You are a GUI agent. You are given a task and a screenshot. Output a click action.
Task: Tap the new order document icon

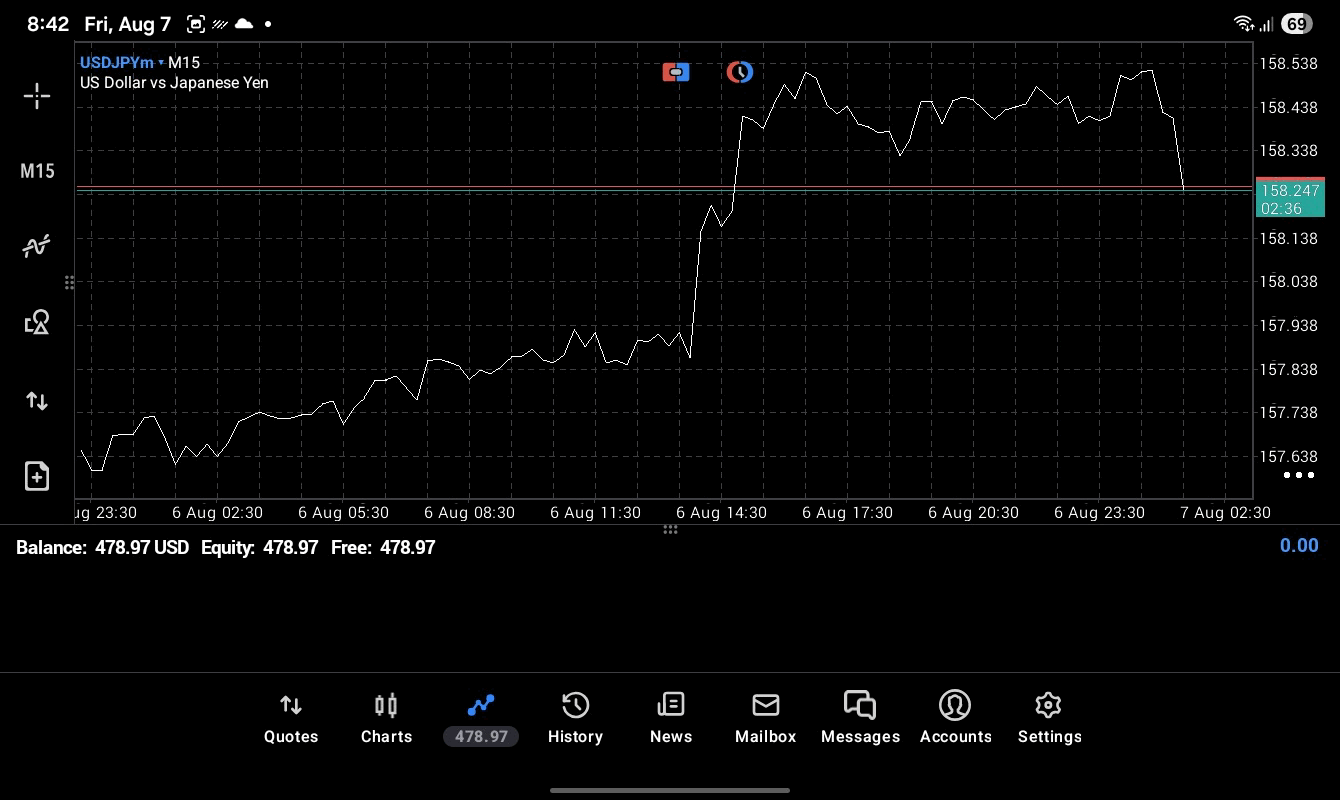[37, 476]
